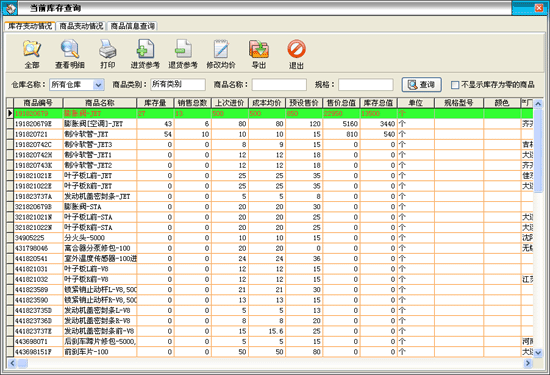Switch to 库存变动情况 tab
Image resolution: width=550 pixels, height=375 pixels.
tap(30, 26)
